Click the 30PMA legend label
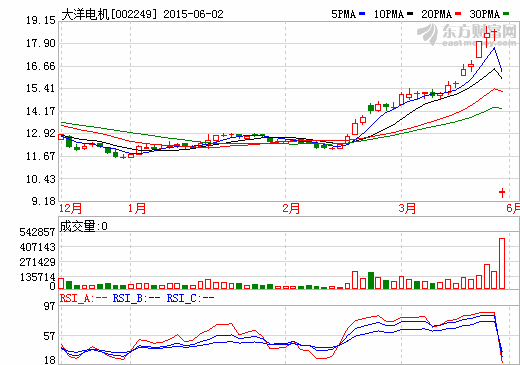Image resolution: width=520 pixels, height=365 pixels. pyautogui.click(x=484, y=14)
